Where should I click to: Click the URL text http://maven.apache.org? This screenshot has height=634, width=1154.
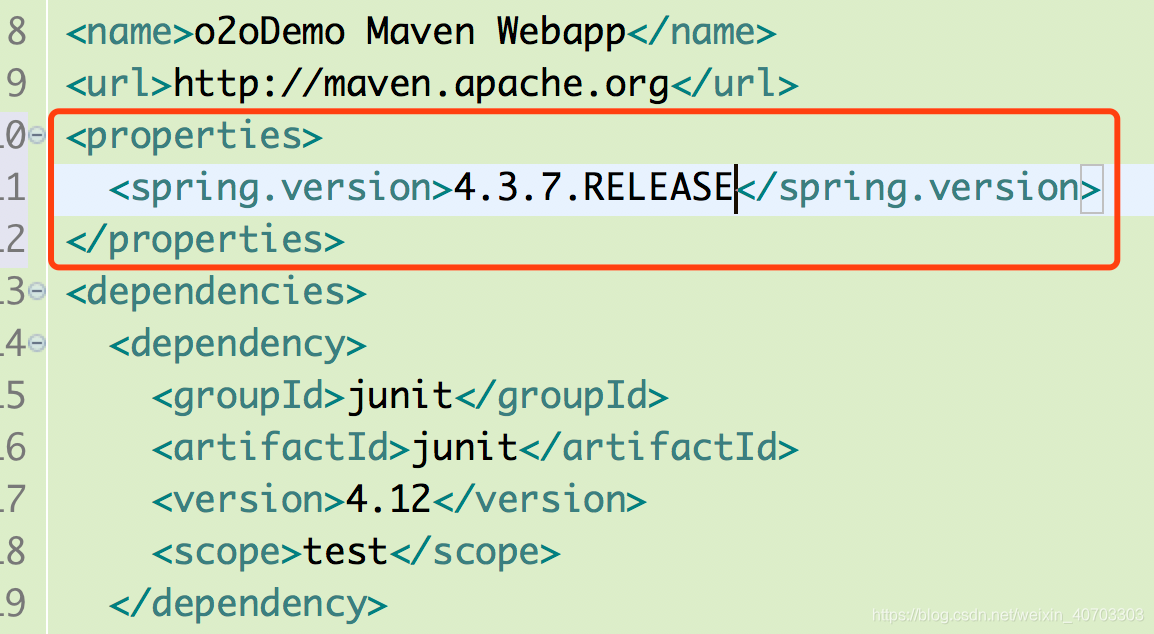point(421,84)
